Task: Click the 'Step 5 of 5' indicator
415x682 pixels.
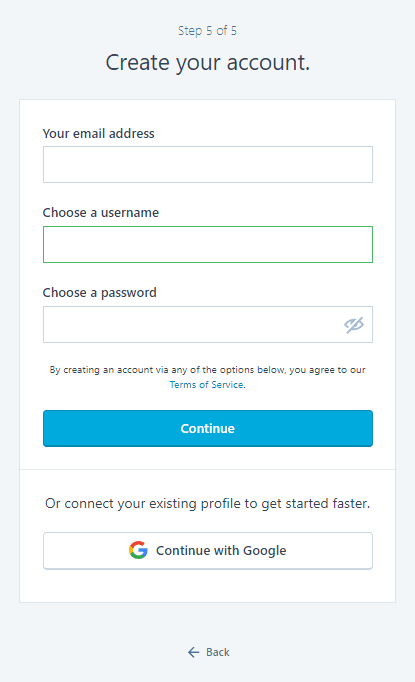Action: pyautogui.click(x=208, y=31)
